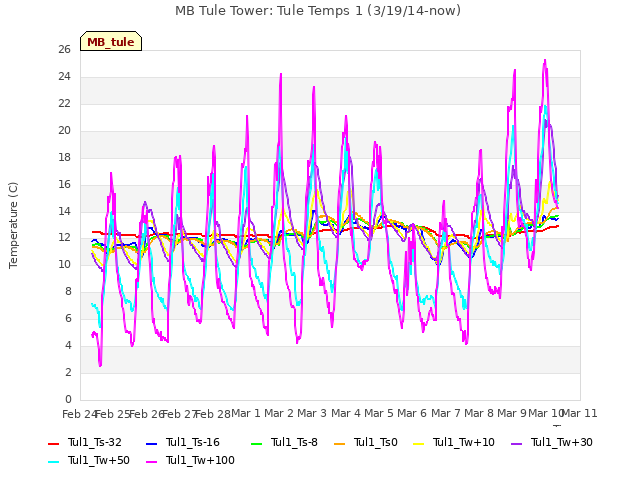The height and width of the screenshot is (480, 640).
Task: Select the Tul1_Ts-16 legend label
Action: point(193,442)
